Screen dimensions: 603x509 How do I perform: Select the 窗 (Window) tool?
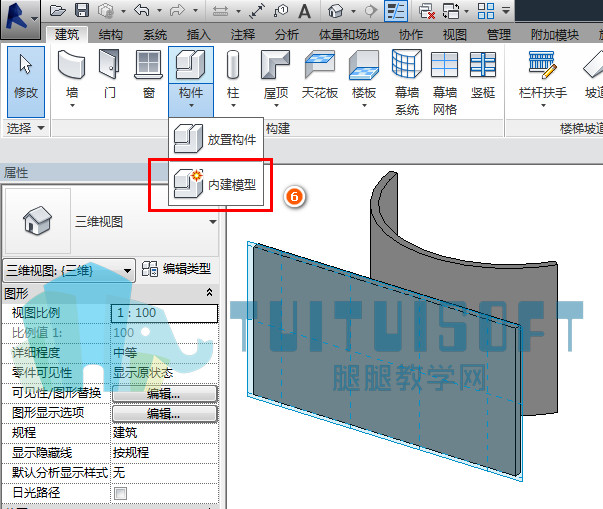tap(148, 75)
